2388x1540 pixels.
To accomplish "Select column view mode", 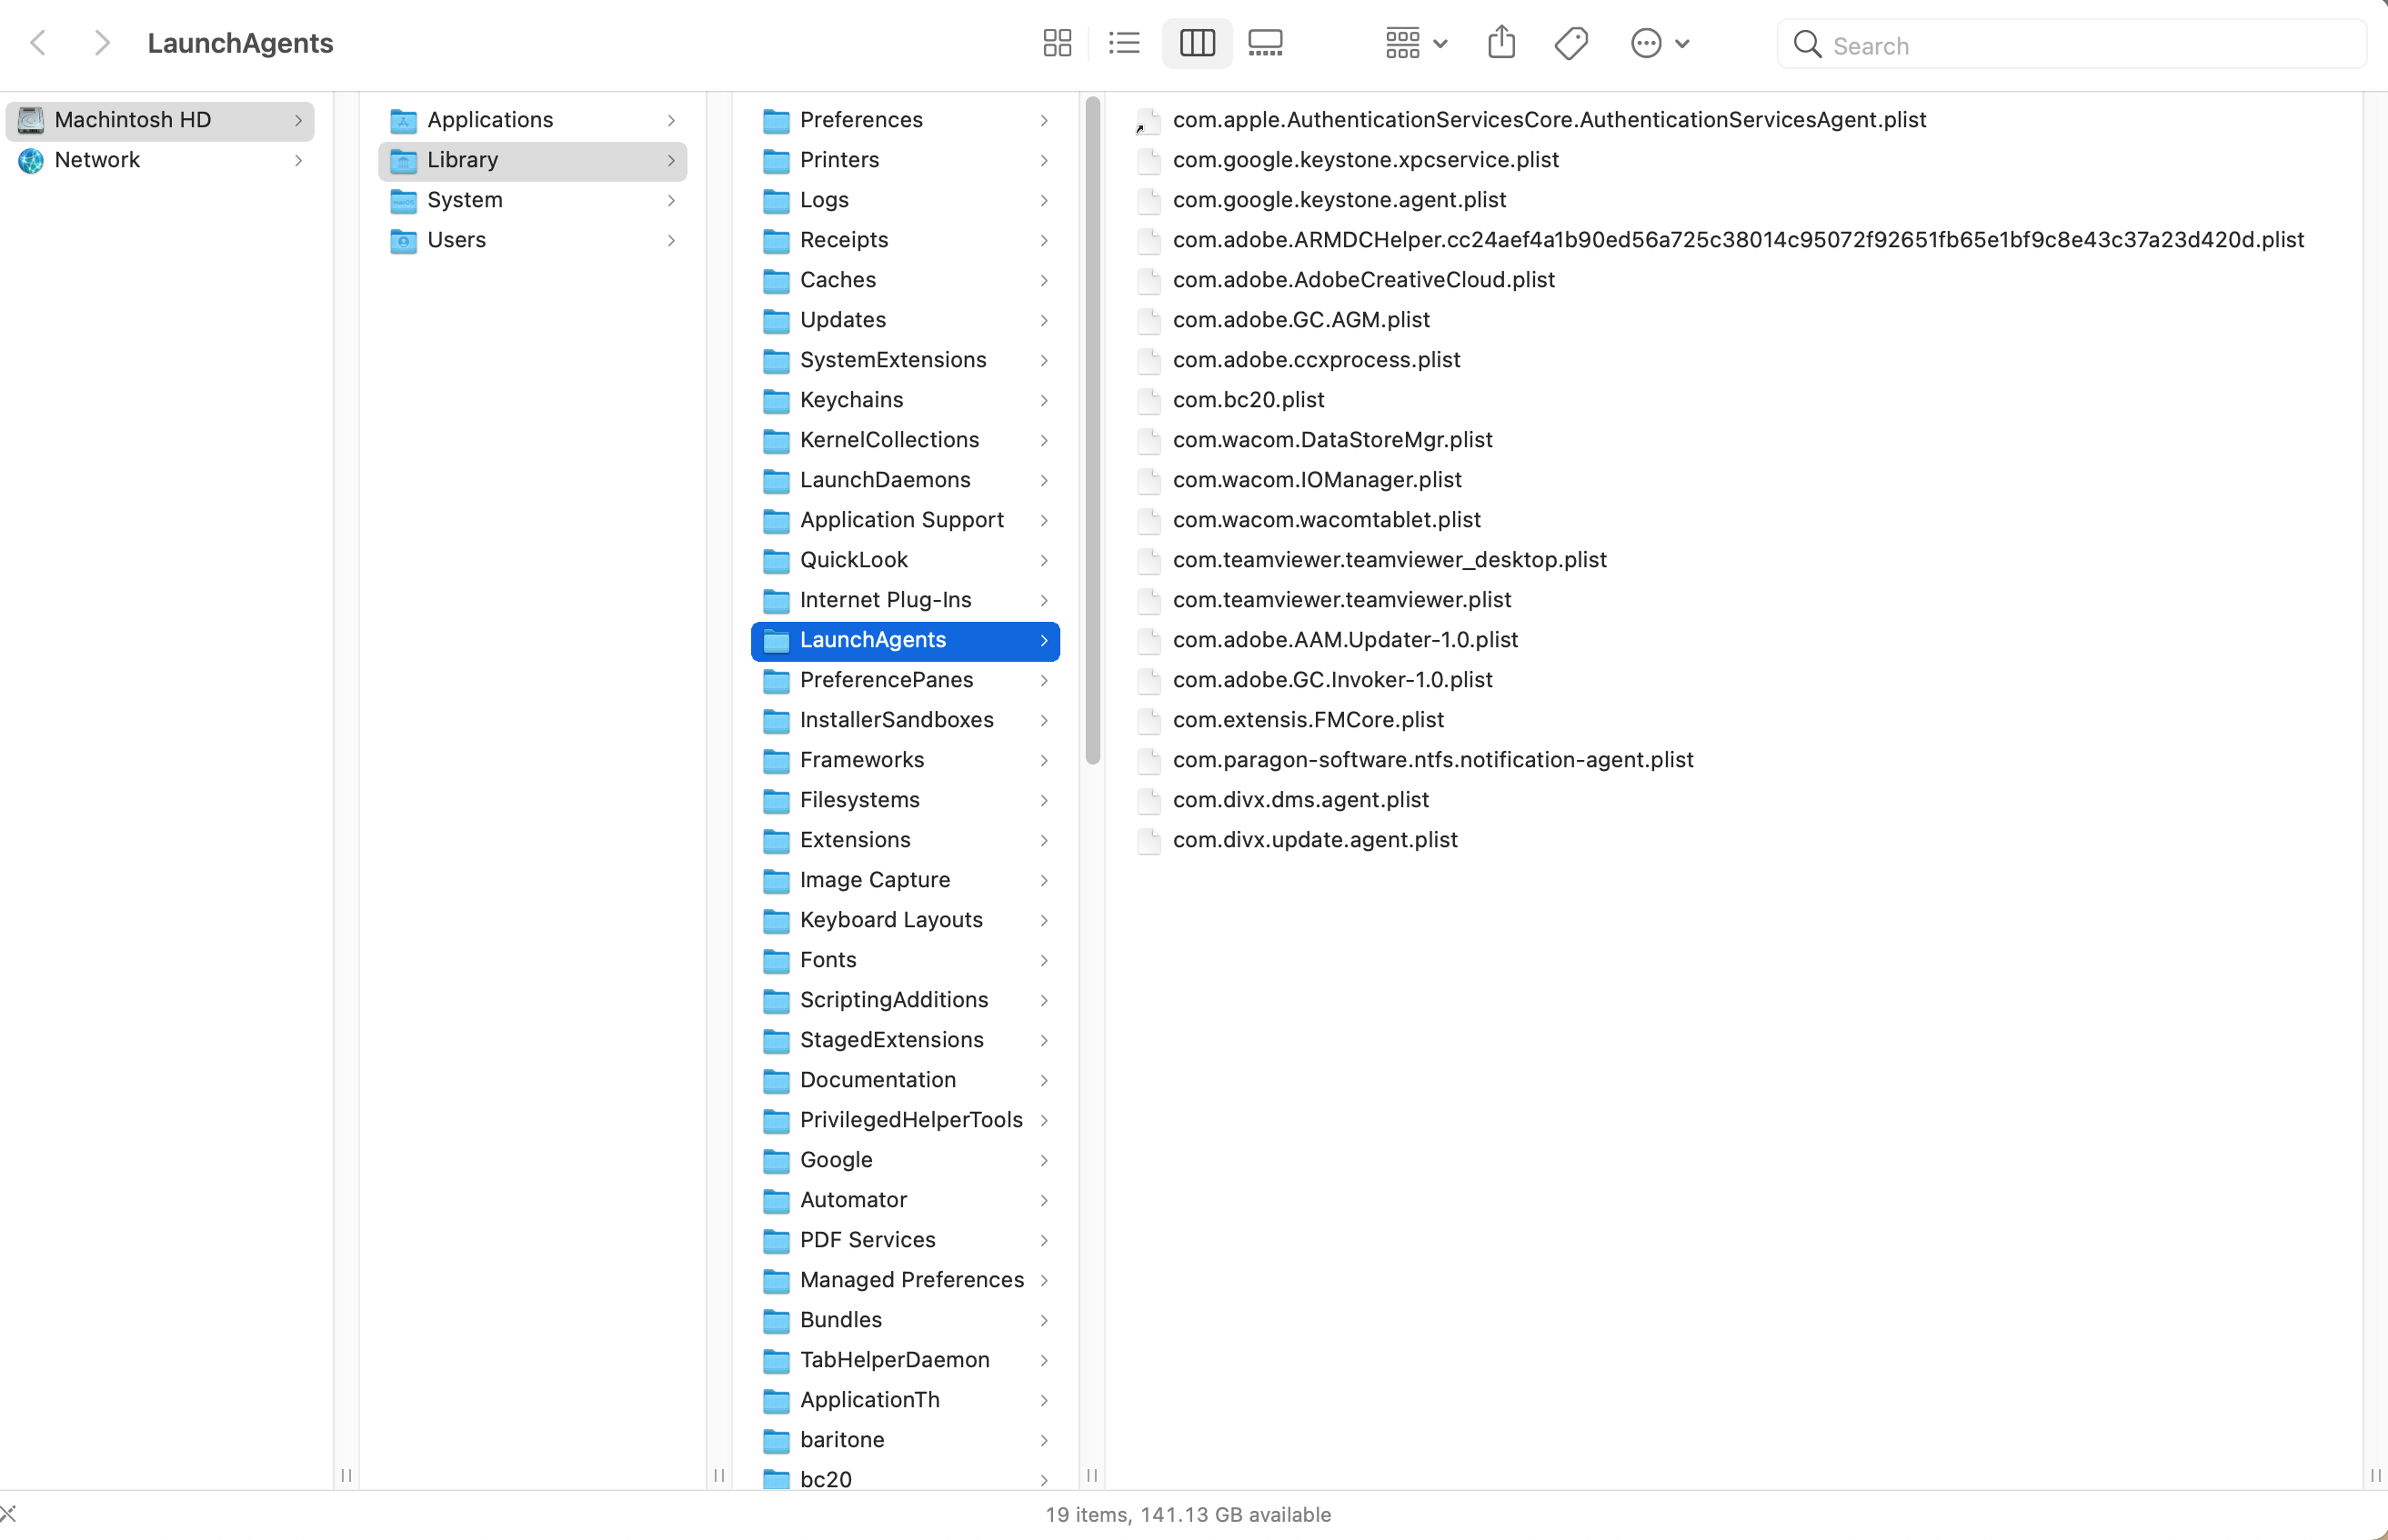I will click(x=1196, y=43).
